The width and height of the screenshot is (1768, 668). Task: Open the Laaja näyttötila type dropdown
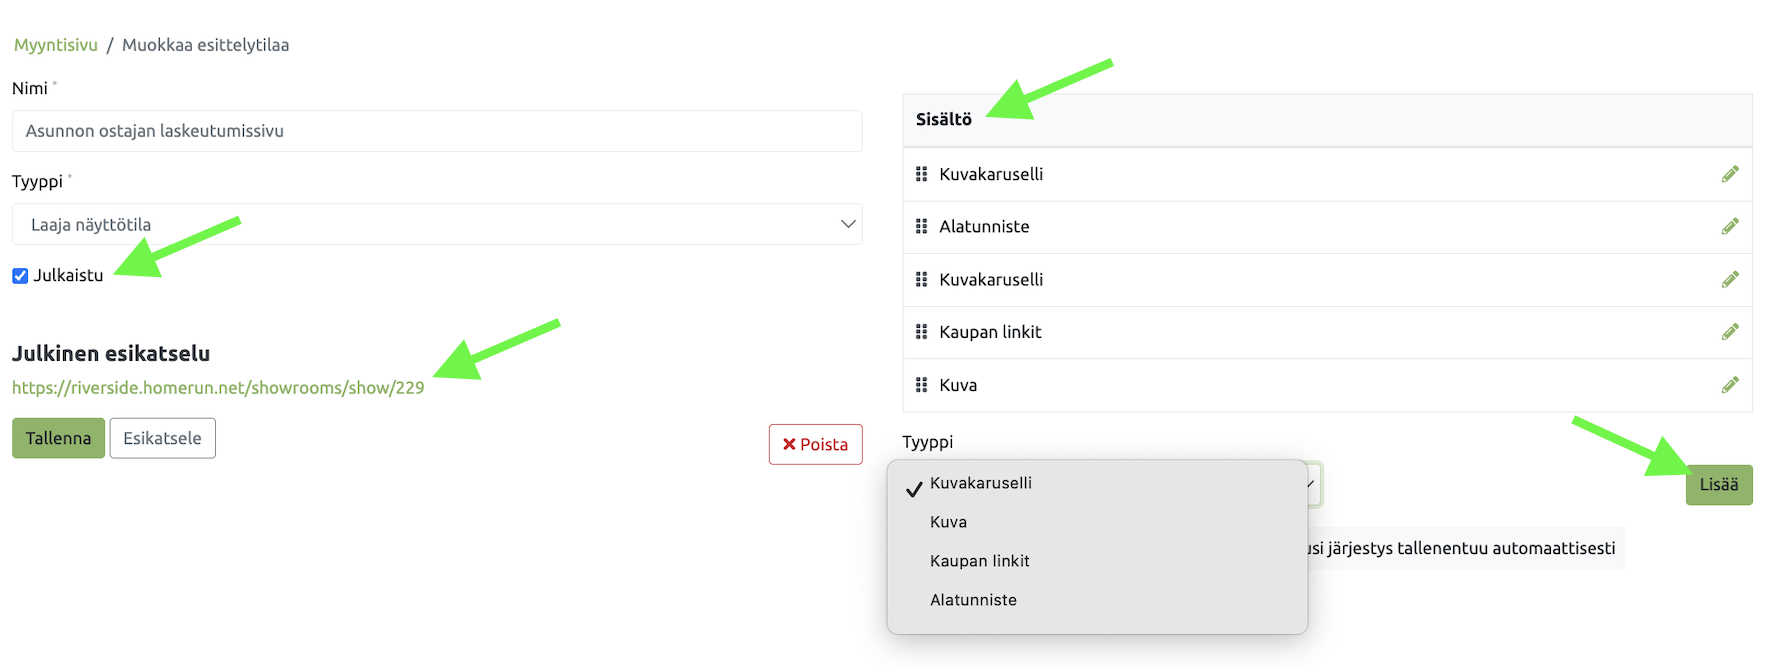coord(437,225)
